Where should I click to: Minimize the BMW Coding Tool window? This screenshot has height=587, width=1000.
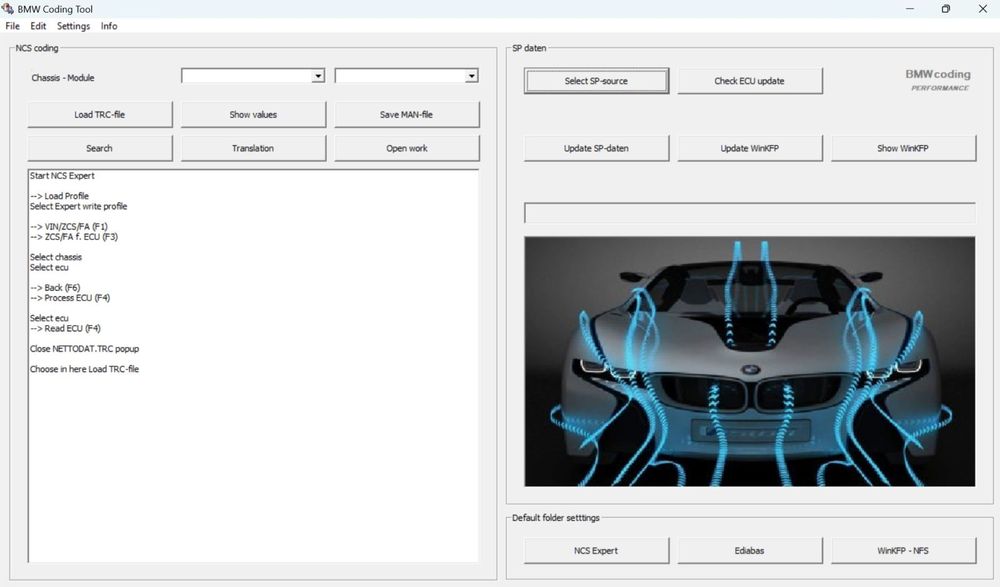pyautogui.click(x=910, y=9)
